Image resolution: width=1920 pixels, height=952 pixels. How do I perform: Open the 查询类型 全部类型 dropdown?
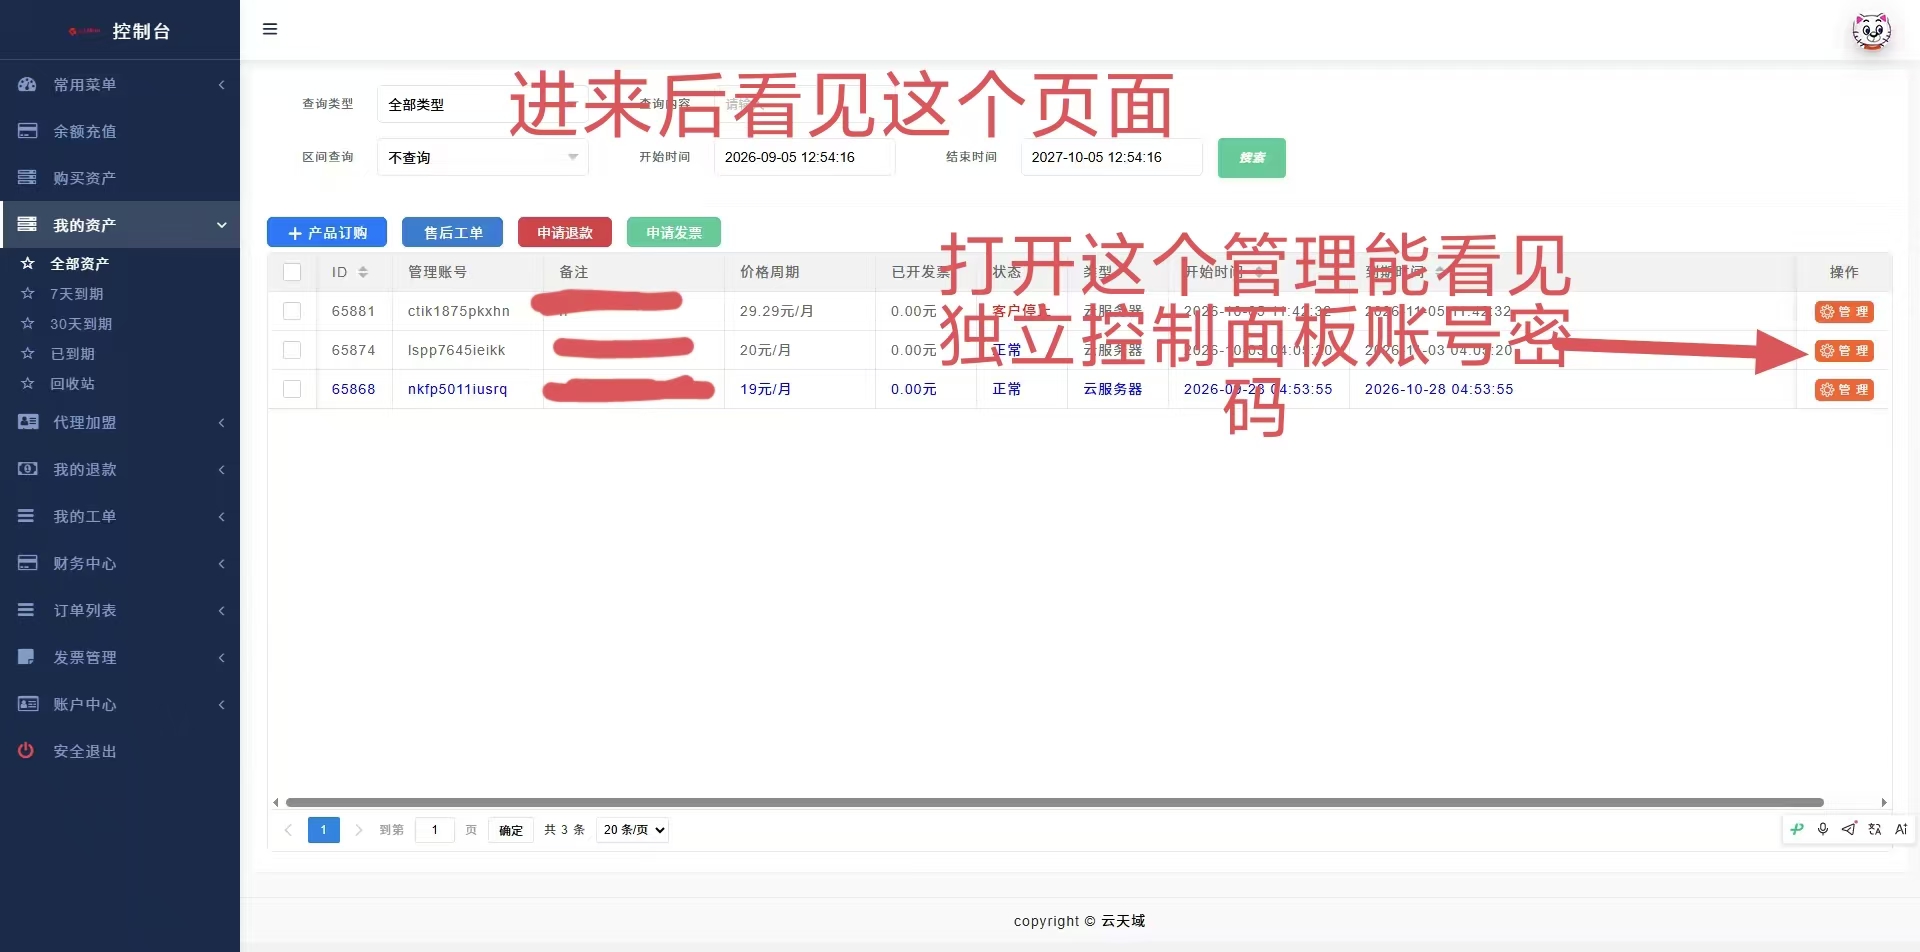click(x=483, y=104)
